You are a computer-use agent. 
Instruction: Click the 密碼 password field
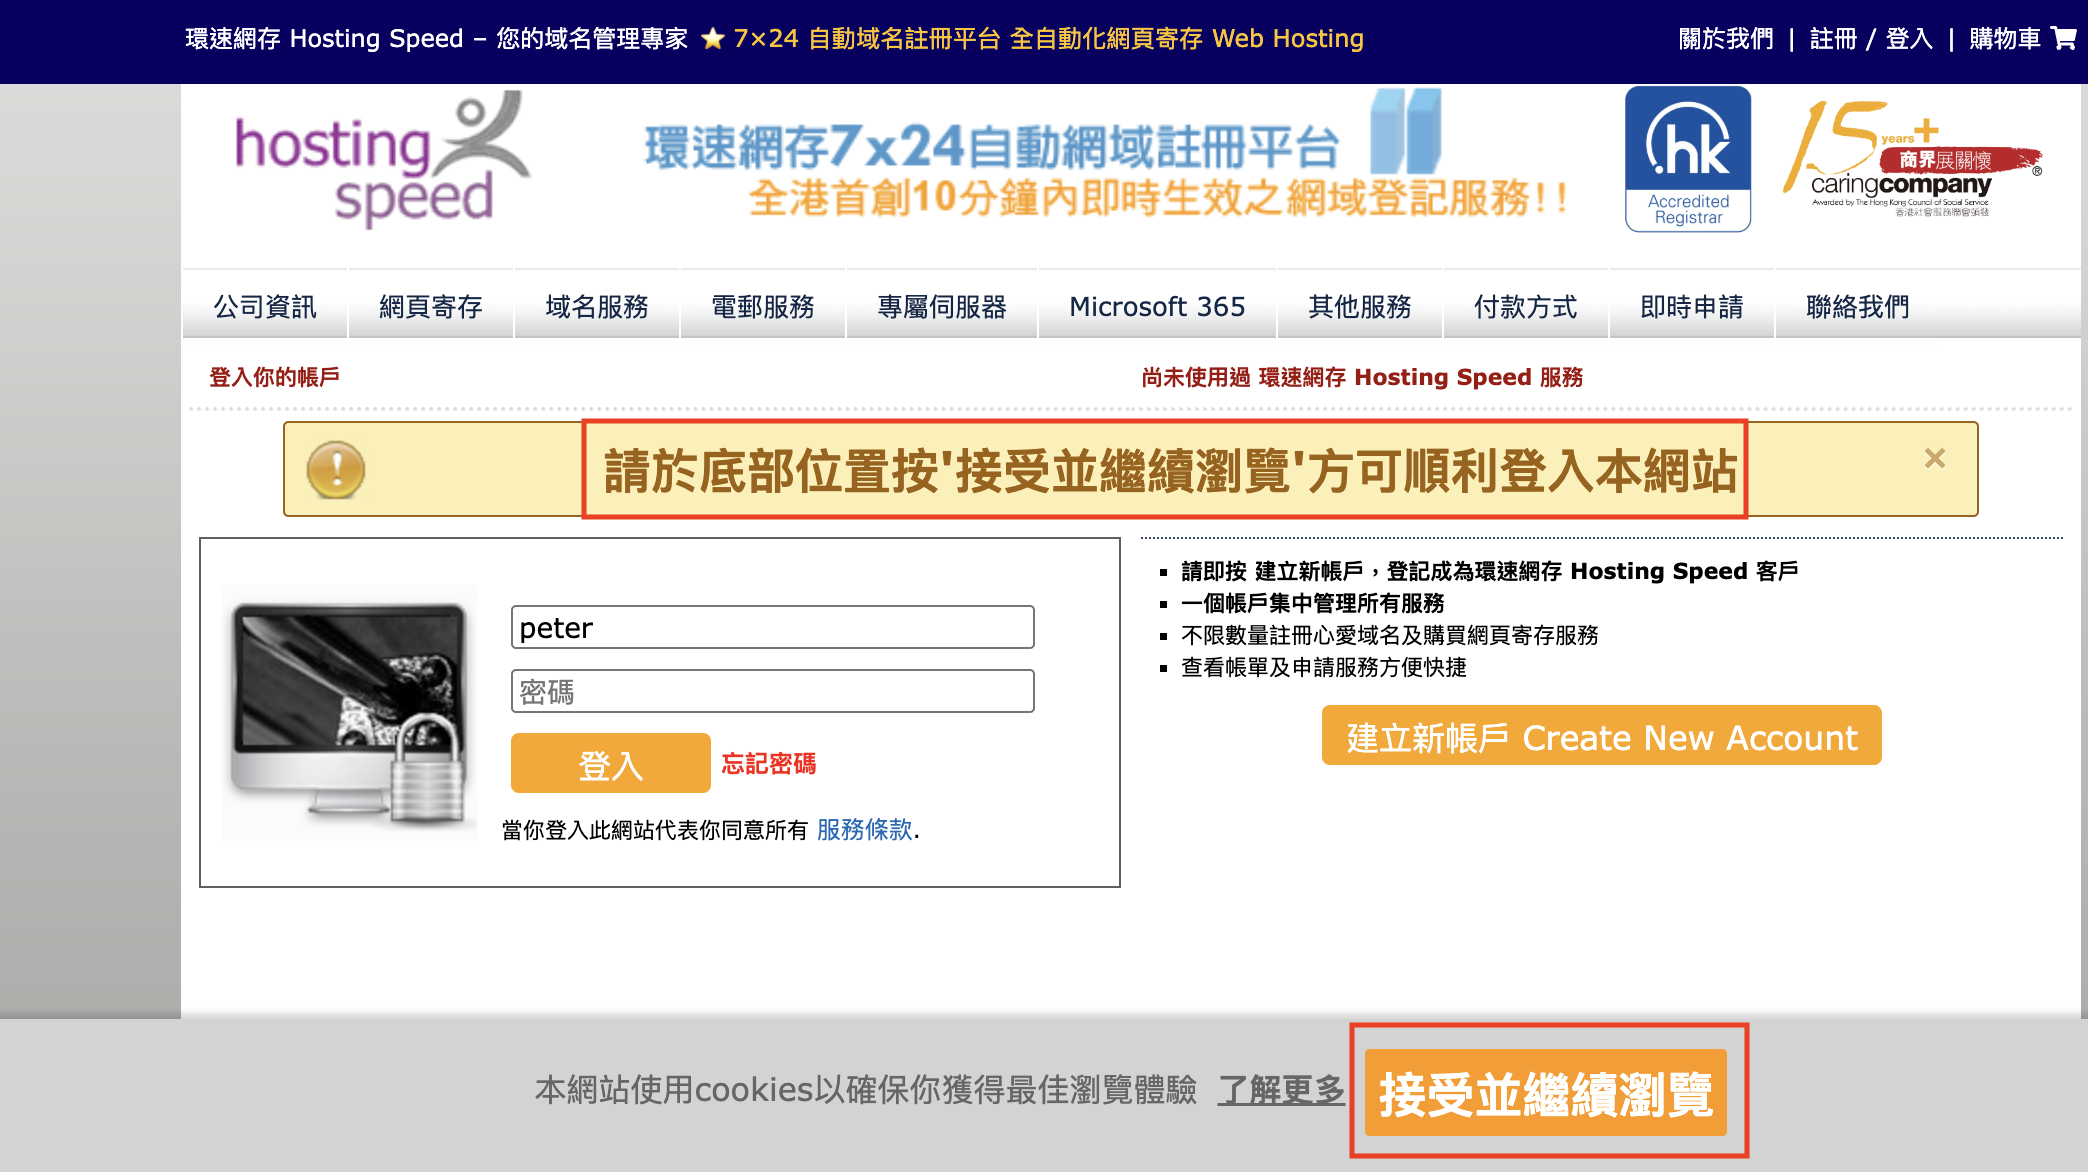772,691
